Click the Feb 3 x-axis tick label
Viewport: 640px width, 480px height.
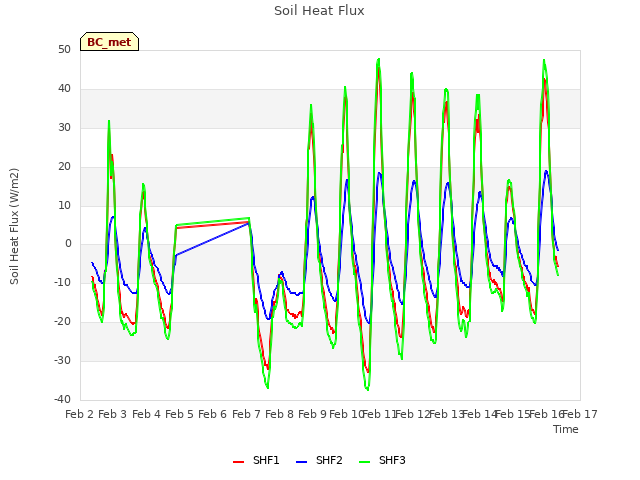point(113,414)
